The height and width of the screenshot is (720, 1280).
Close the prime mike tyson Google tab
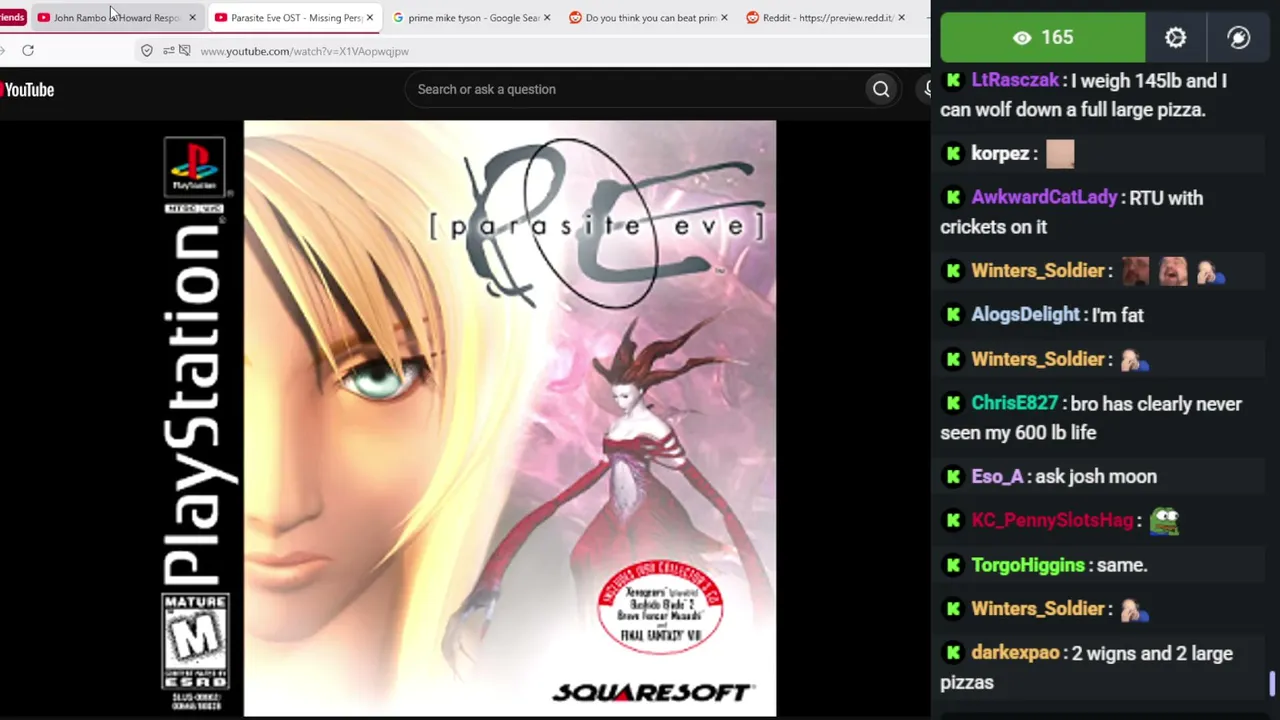click(546, 18)
